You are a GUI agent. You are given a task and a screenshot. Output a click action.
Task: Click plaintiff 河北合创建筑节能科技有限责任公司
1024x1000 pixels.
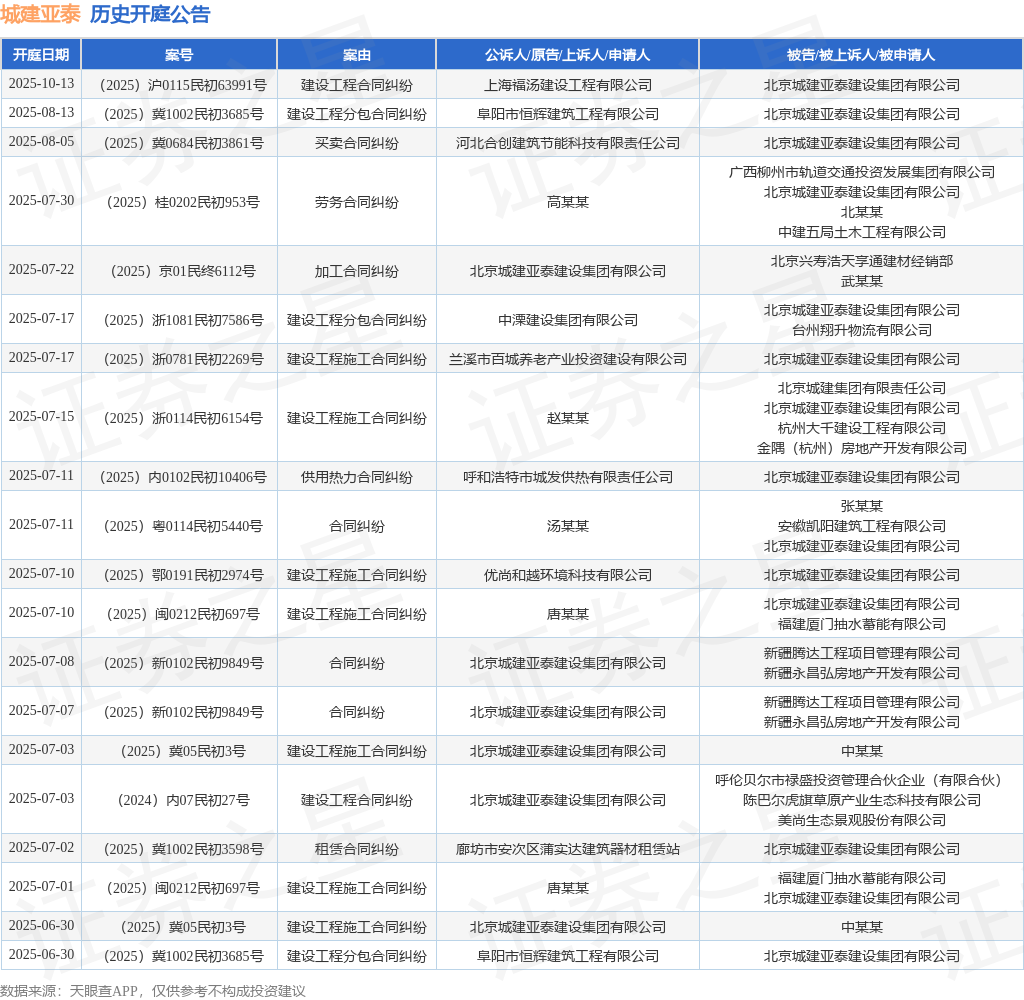point(568,143)
